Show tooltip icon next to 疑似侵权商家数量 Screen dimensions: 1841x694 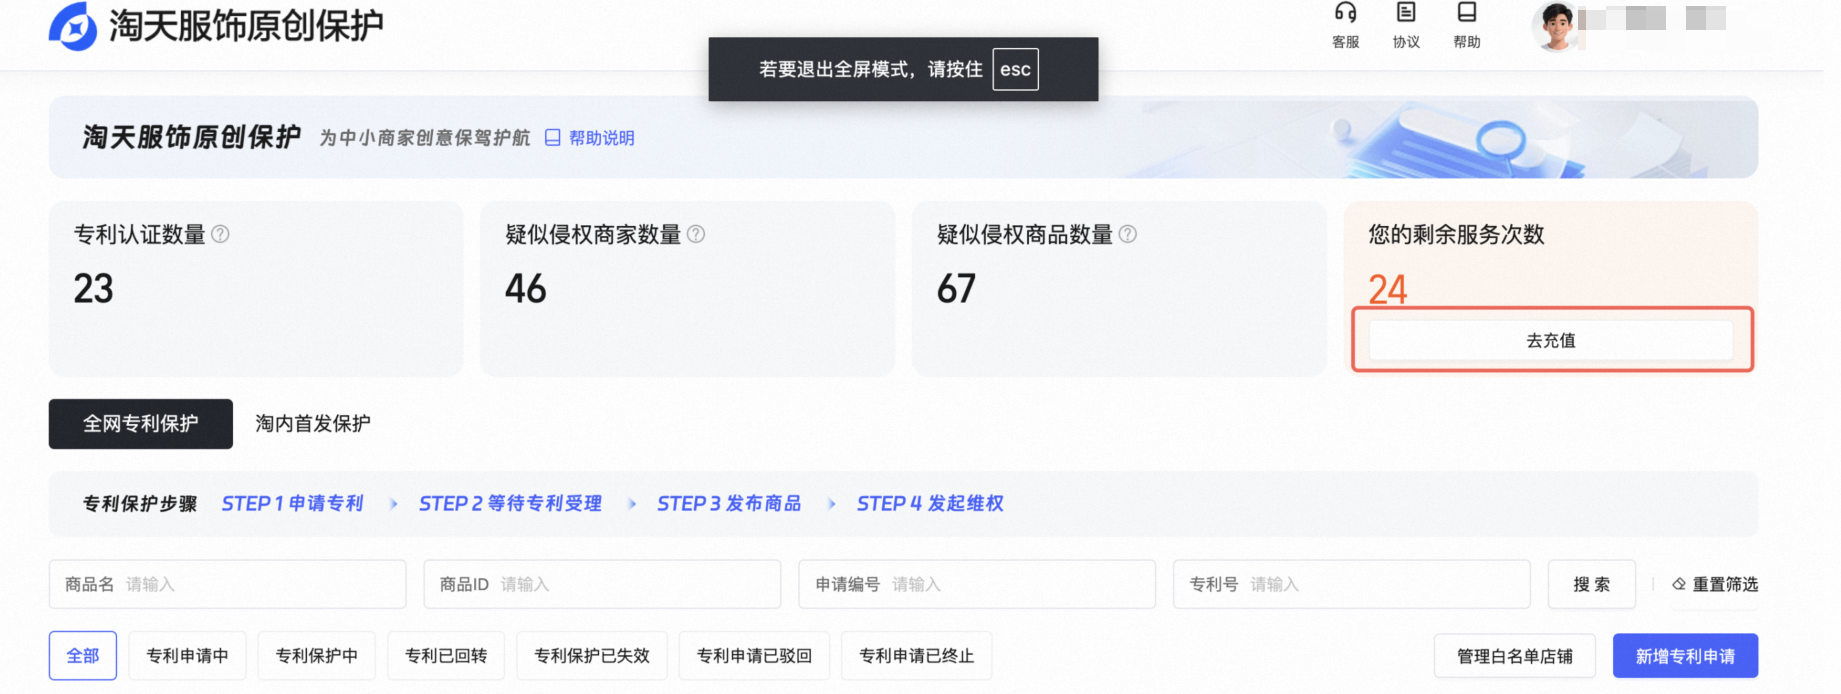click(x=696, y=234)
